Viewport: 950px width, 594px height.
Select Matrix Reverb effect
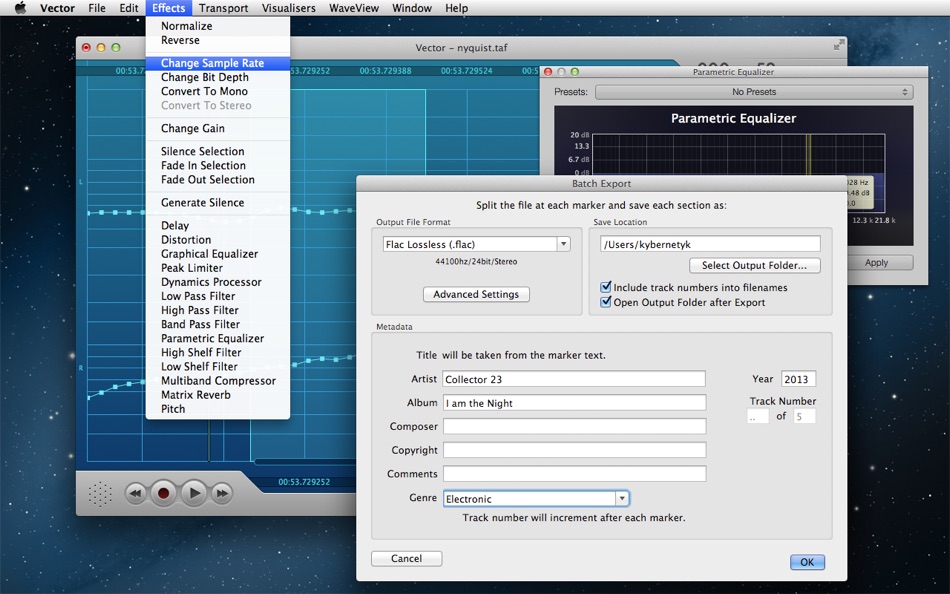click(218, 395)
